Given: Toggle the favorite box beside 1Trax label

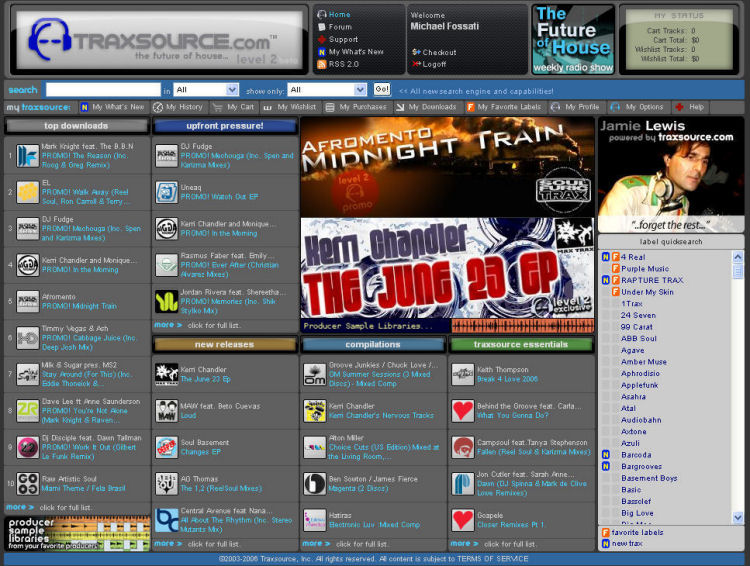Looking at the screenshot, I should pyautogui.click(x=615, y=303).
